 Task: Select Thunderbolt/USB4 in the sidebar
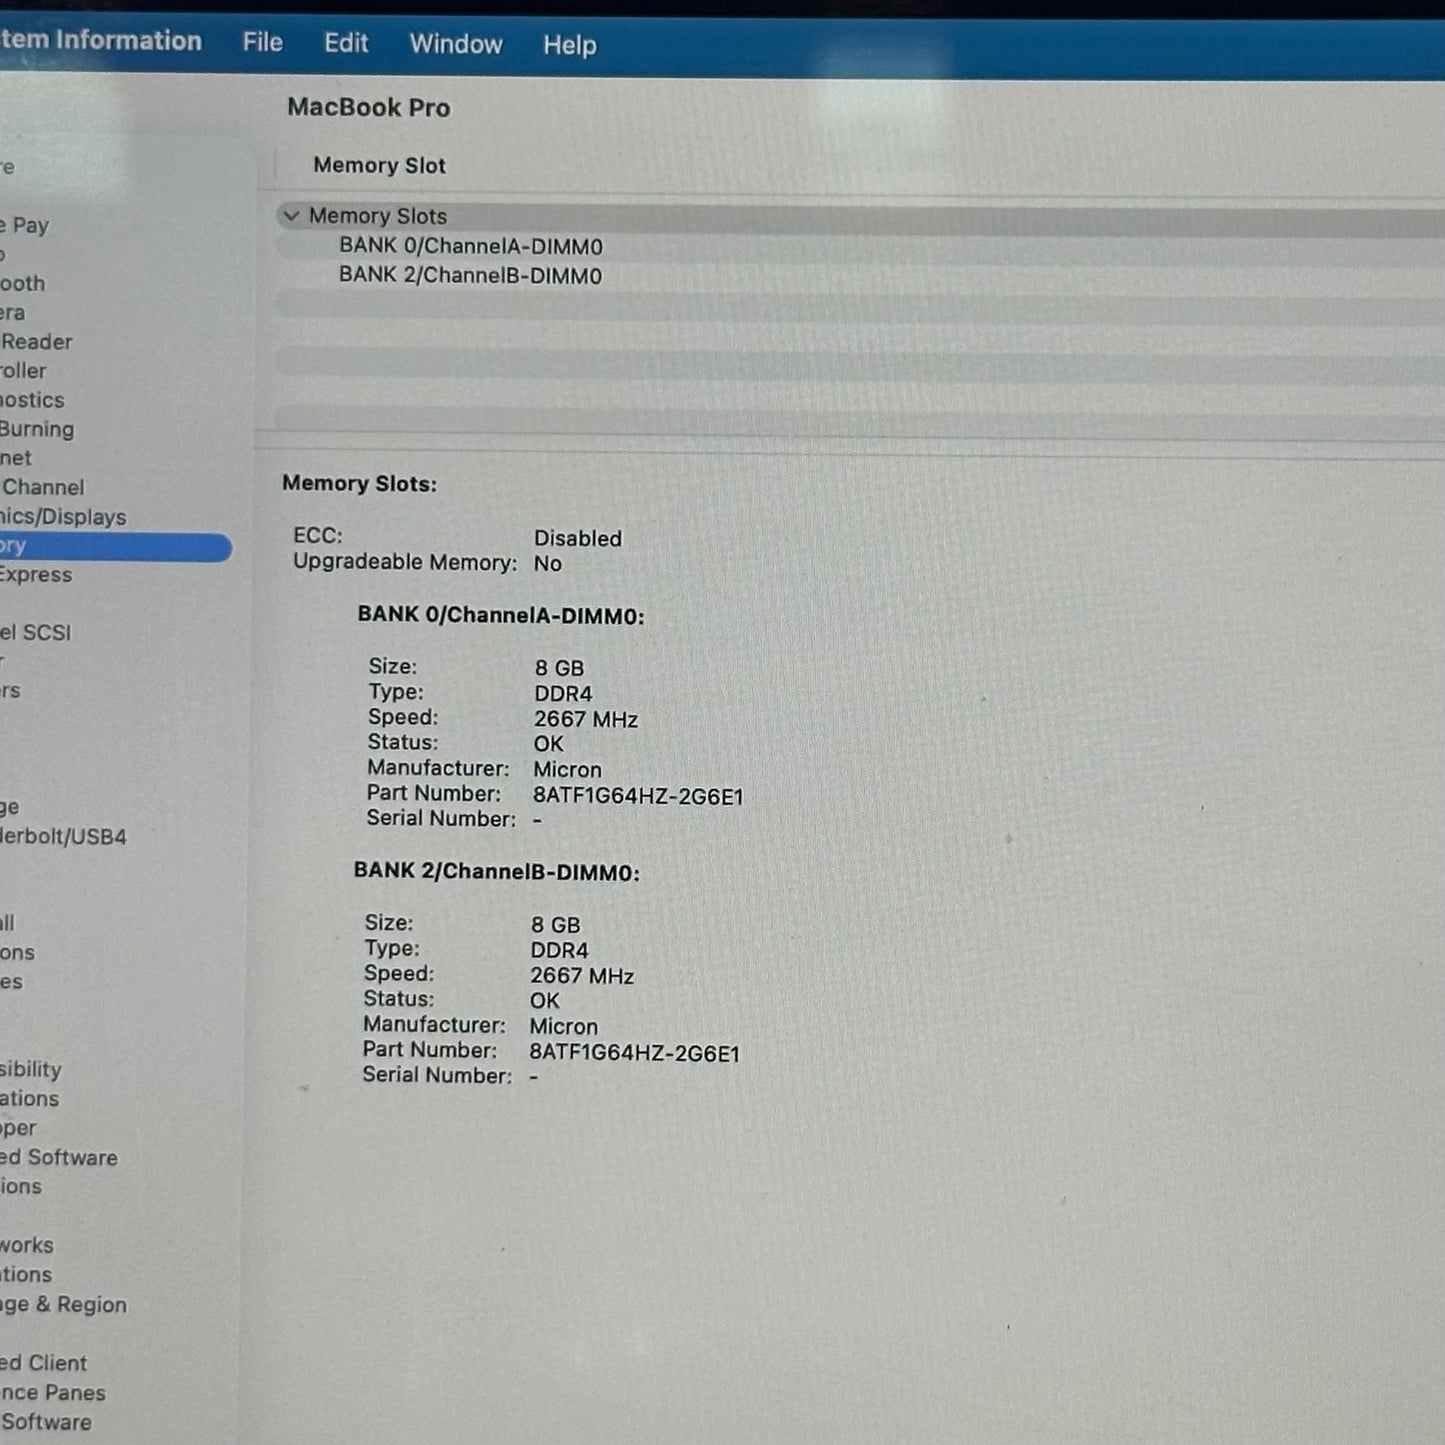coord(63,837)
